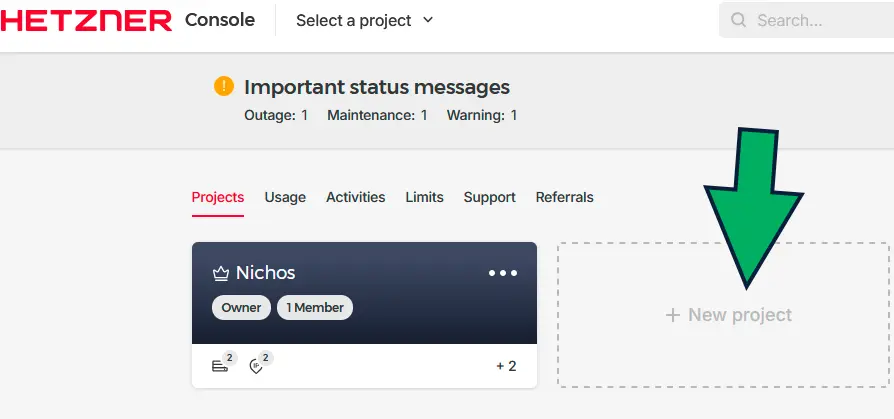Click the crown icon next to Nichos
This screenshot has height=419, width=894.
221,274
